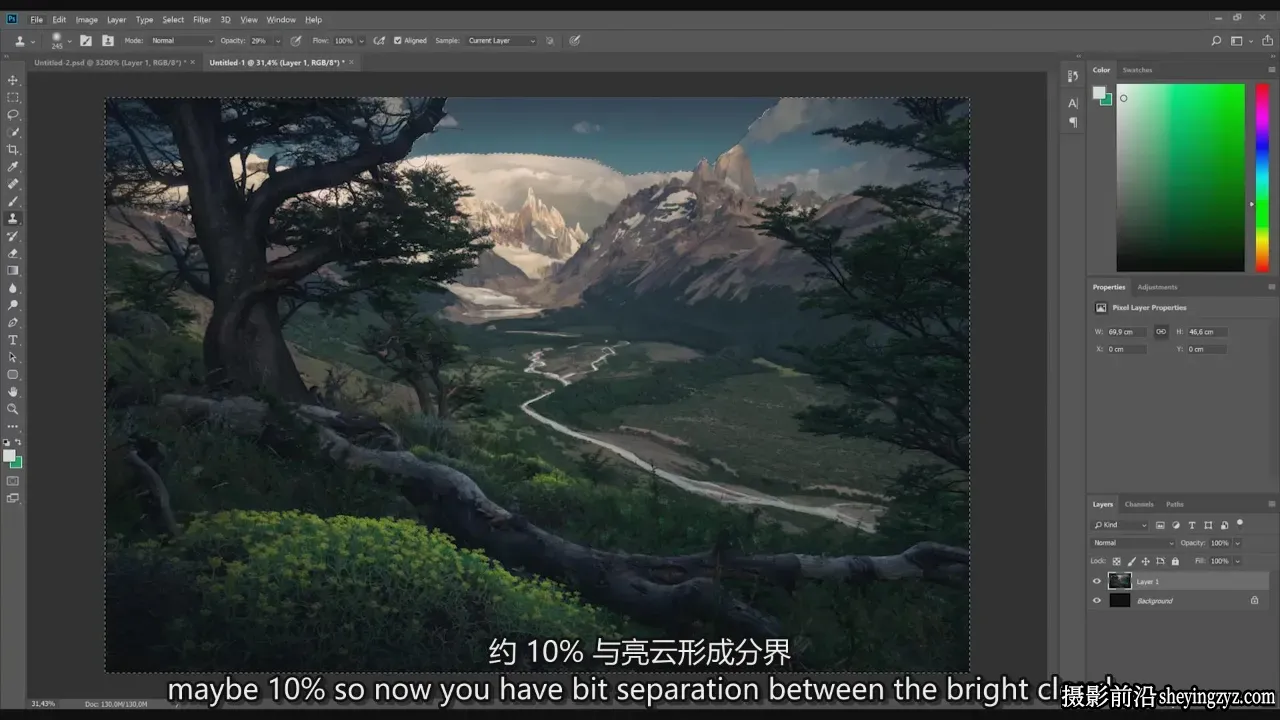Image resolution: width=1280 pixels, height=720 pixels.
Task: Open the Image menu
Action: 87,19
